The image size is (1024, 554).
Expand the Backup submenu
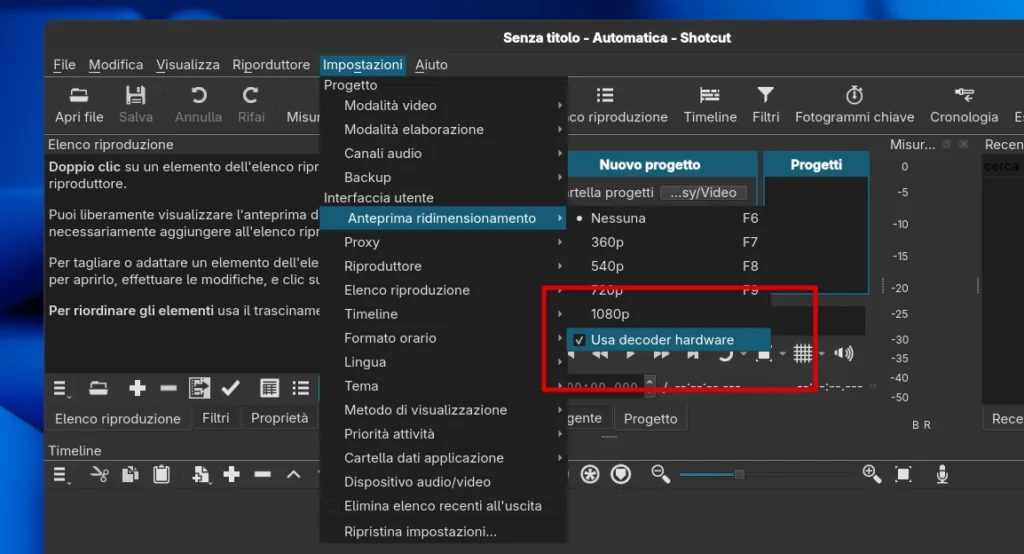point(443,177)
